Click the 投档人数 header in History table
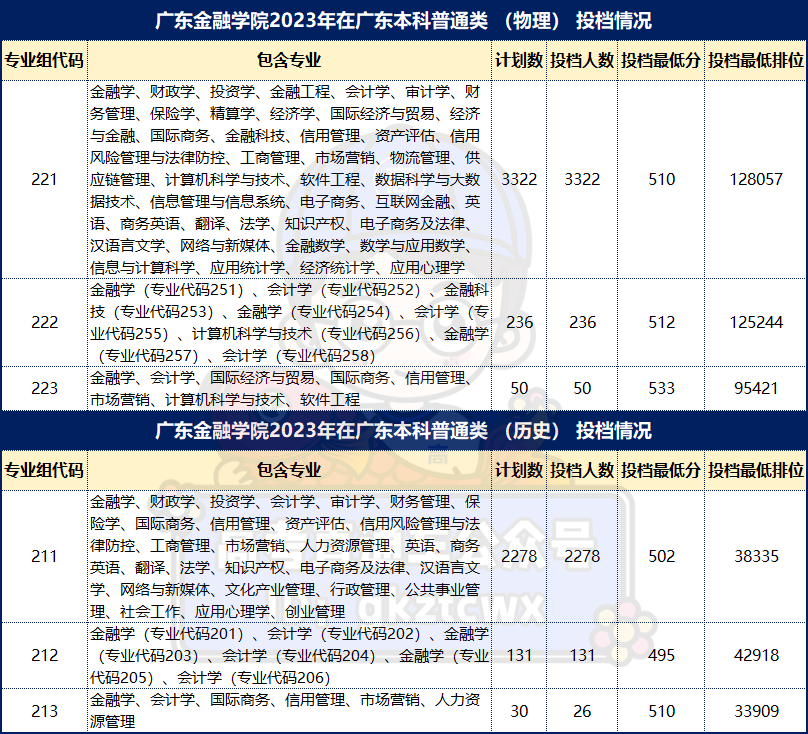This screenshot has height=734, width=808. click(582, 470)
